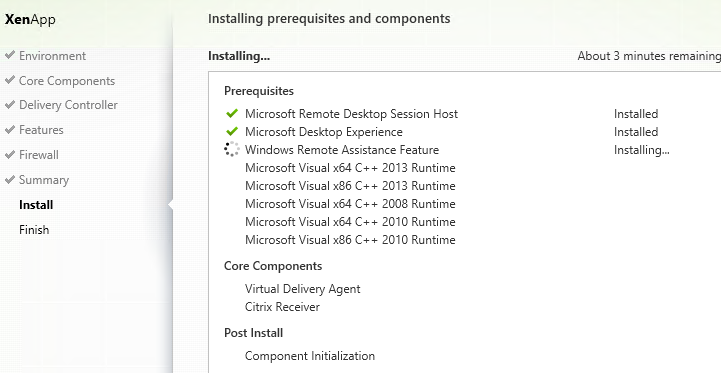The image size is (721, 373).
Task: Click the checkmark icon beside Firewall step
Action: tap(10, 154)
